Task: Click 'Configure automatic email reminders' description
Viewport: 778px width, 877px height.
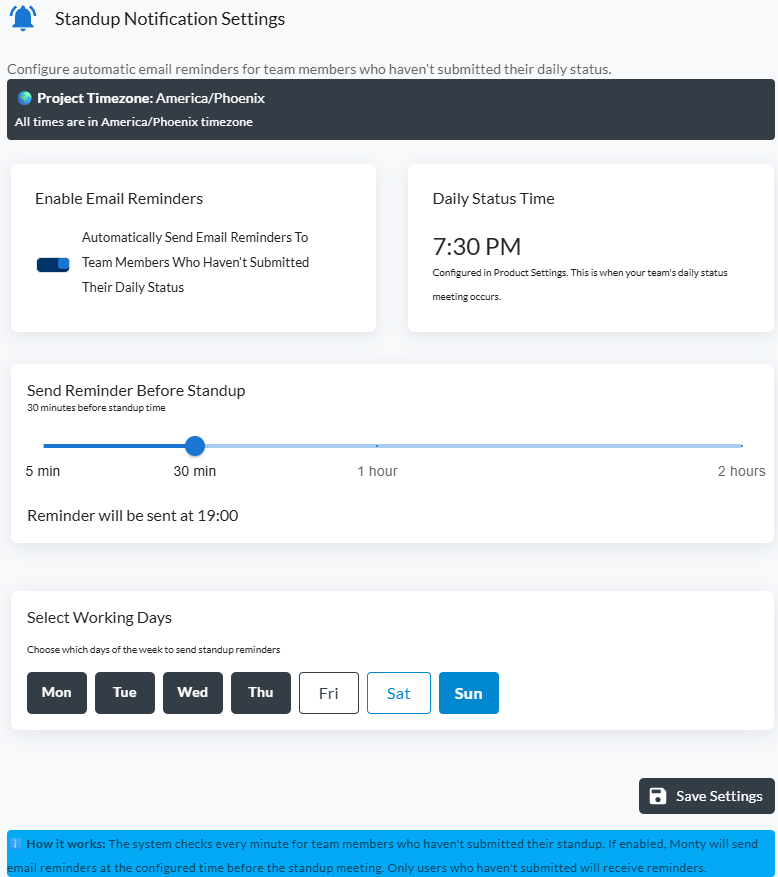Action: point(309,69)
